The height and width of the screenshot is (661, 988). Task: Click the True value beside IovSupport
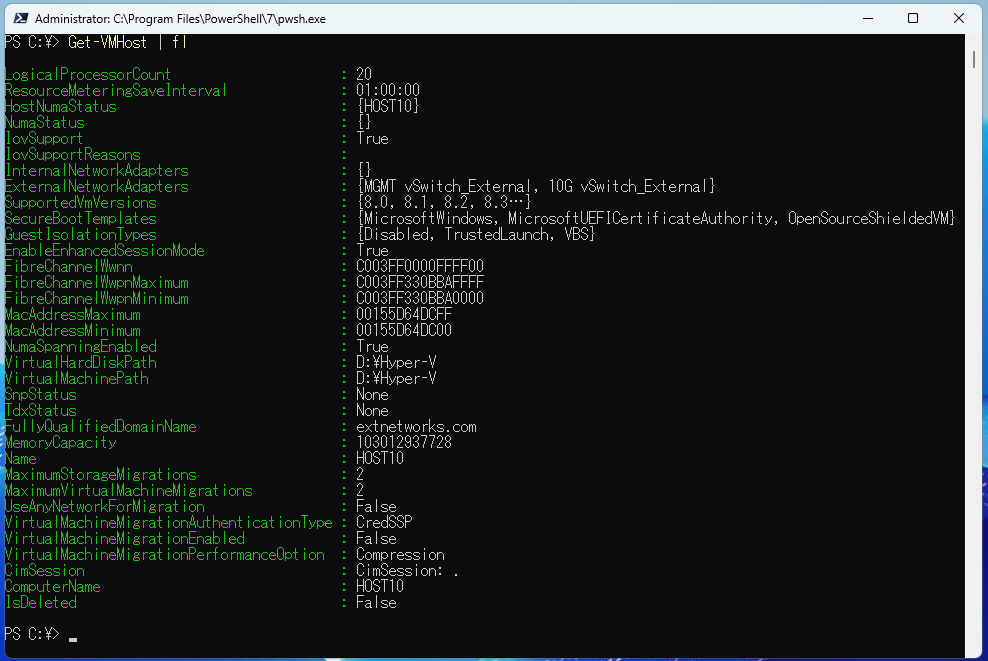pos(371,138)
